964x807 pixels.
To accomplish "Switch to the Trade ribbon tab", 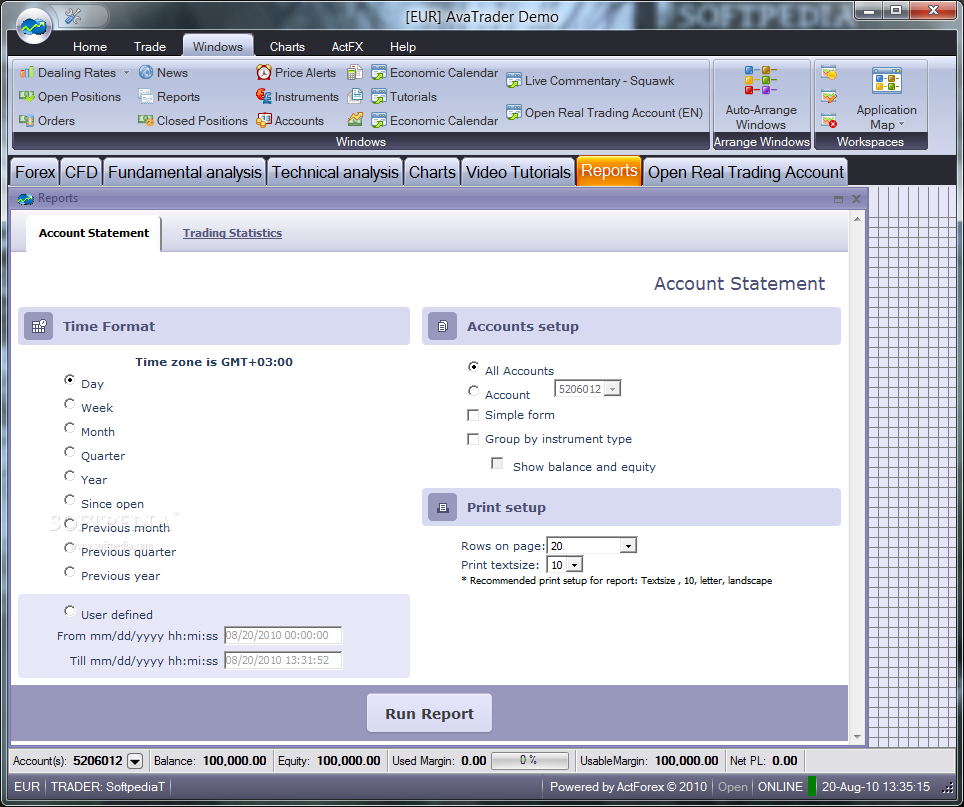I will click(x=150, y=47).
